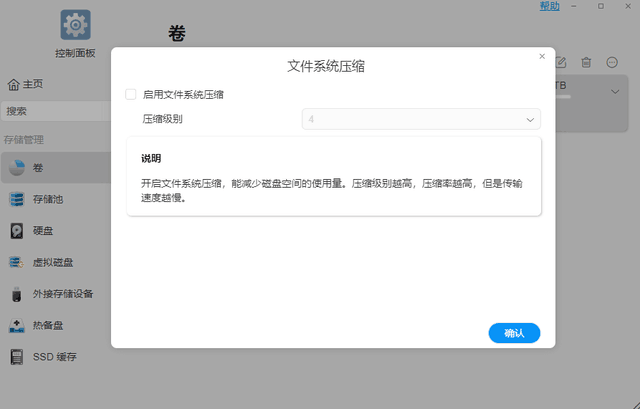Select the 卷 volume pie icon
Image resolution: width=640 pixels, height=409 pixels.
17,167
